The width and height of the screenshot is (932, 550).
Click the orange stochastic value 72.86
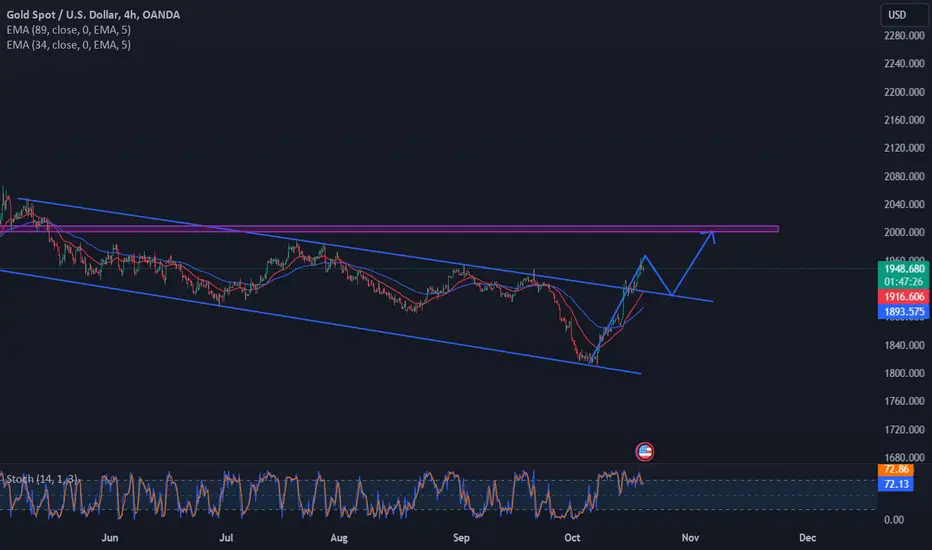pos(896,470)
